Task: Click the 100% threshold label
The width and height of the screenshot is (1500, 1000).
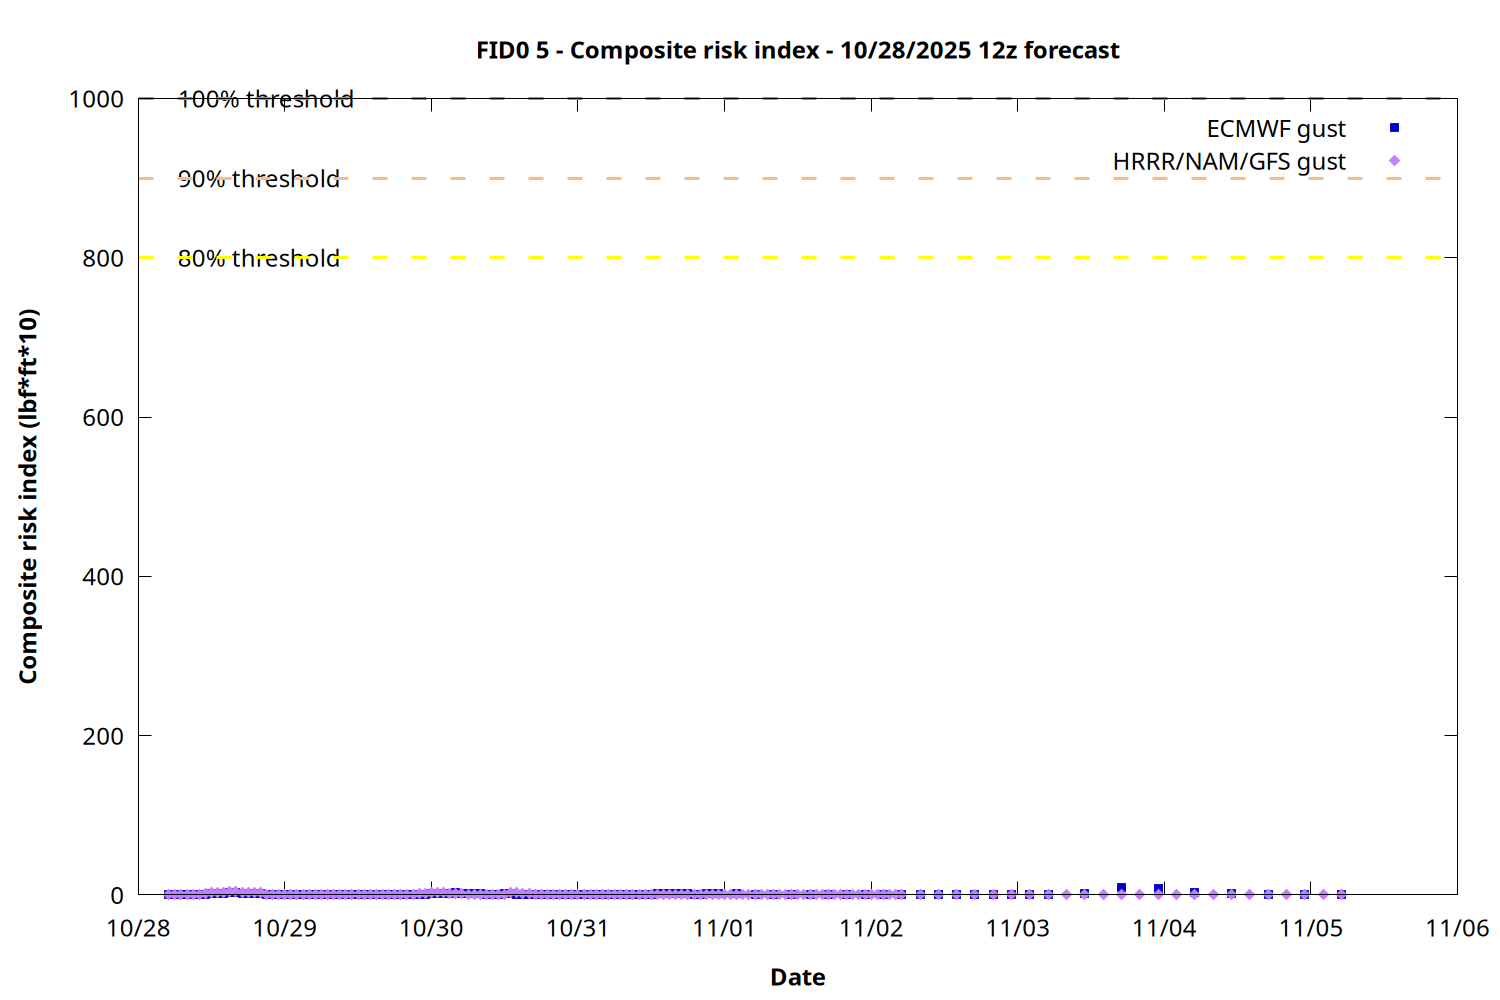Action: [265, 99]
